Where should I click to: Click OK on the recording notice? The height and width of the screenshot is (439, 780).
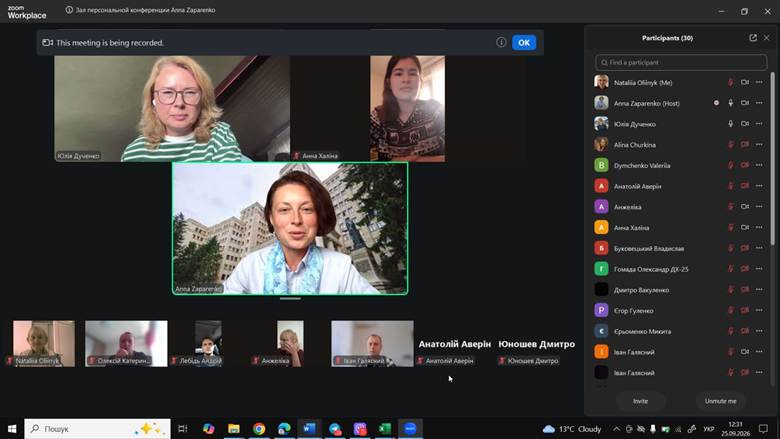tap(524, 42)
